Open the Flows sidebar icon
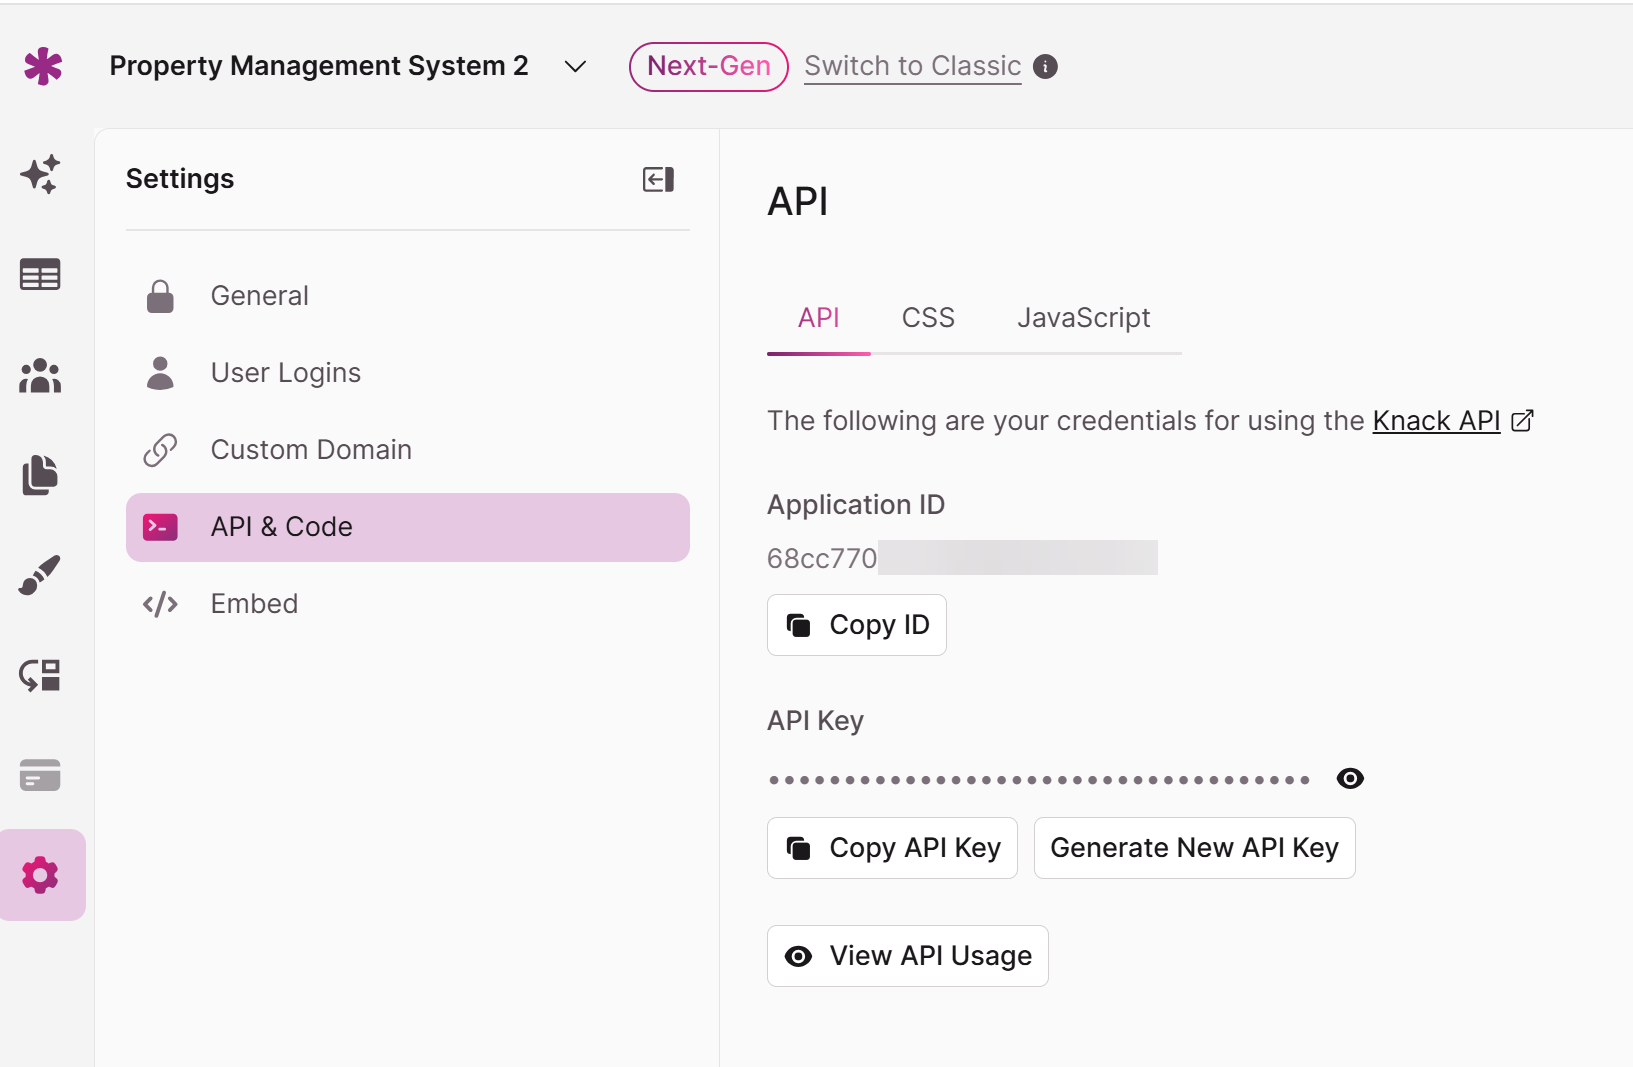 click(x=40, y=675)
